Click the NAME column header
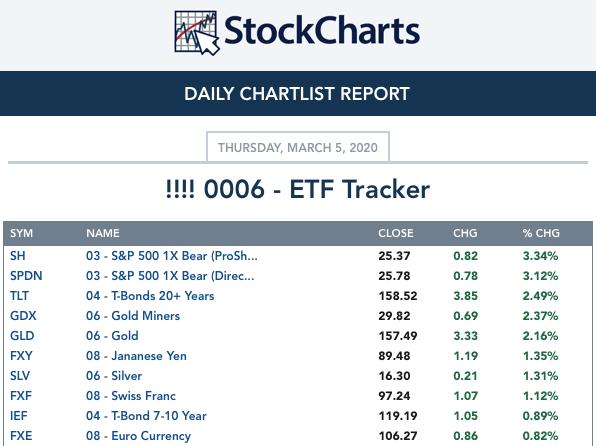This screenshot has width=596, height=446. (x=103, y=233)
